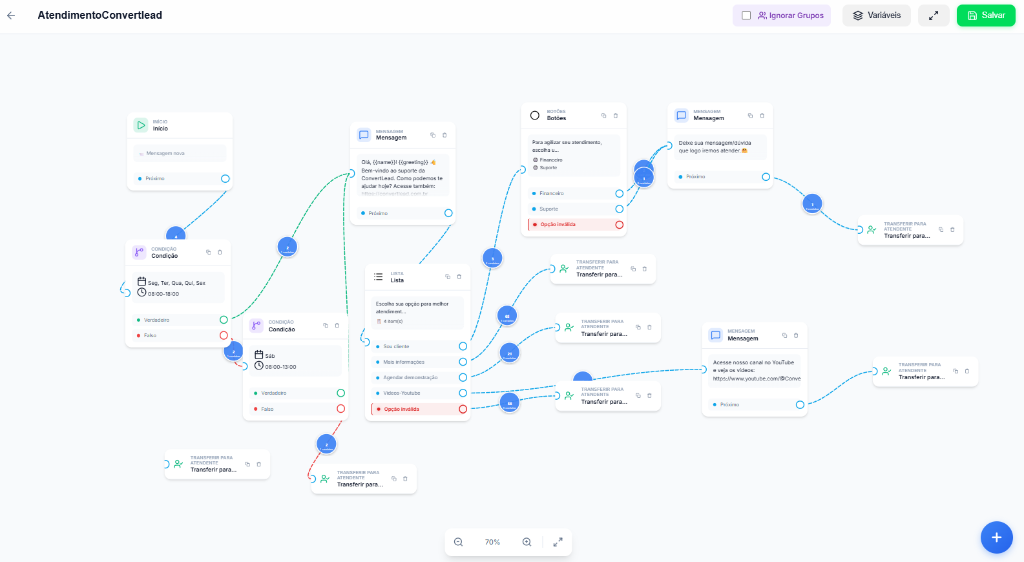This screenshot has width=1024, height=562.
Task: Select the Próximo output of 'Deixe sua mensagem' node
Action: [766, 177]
